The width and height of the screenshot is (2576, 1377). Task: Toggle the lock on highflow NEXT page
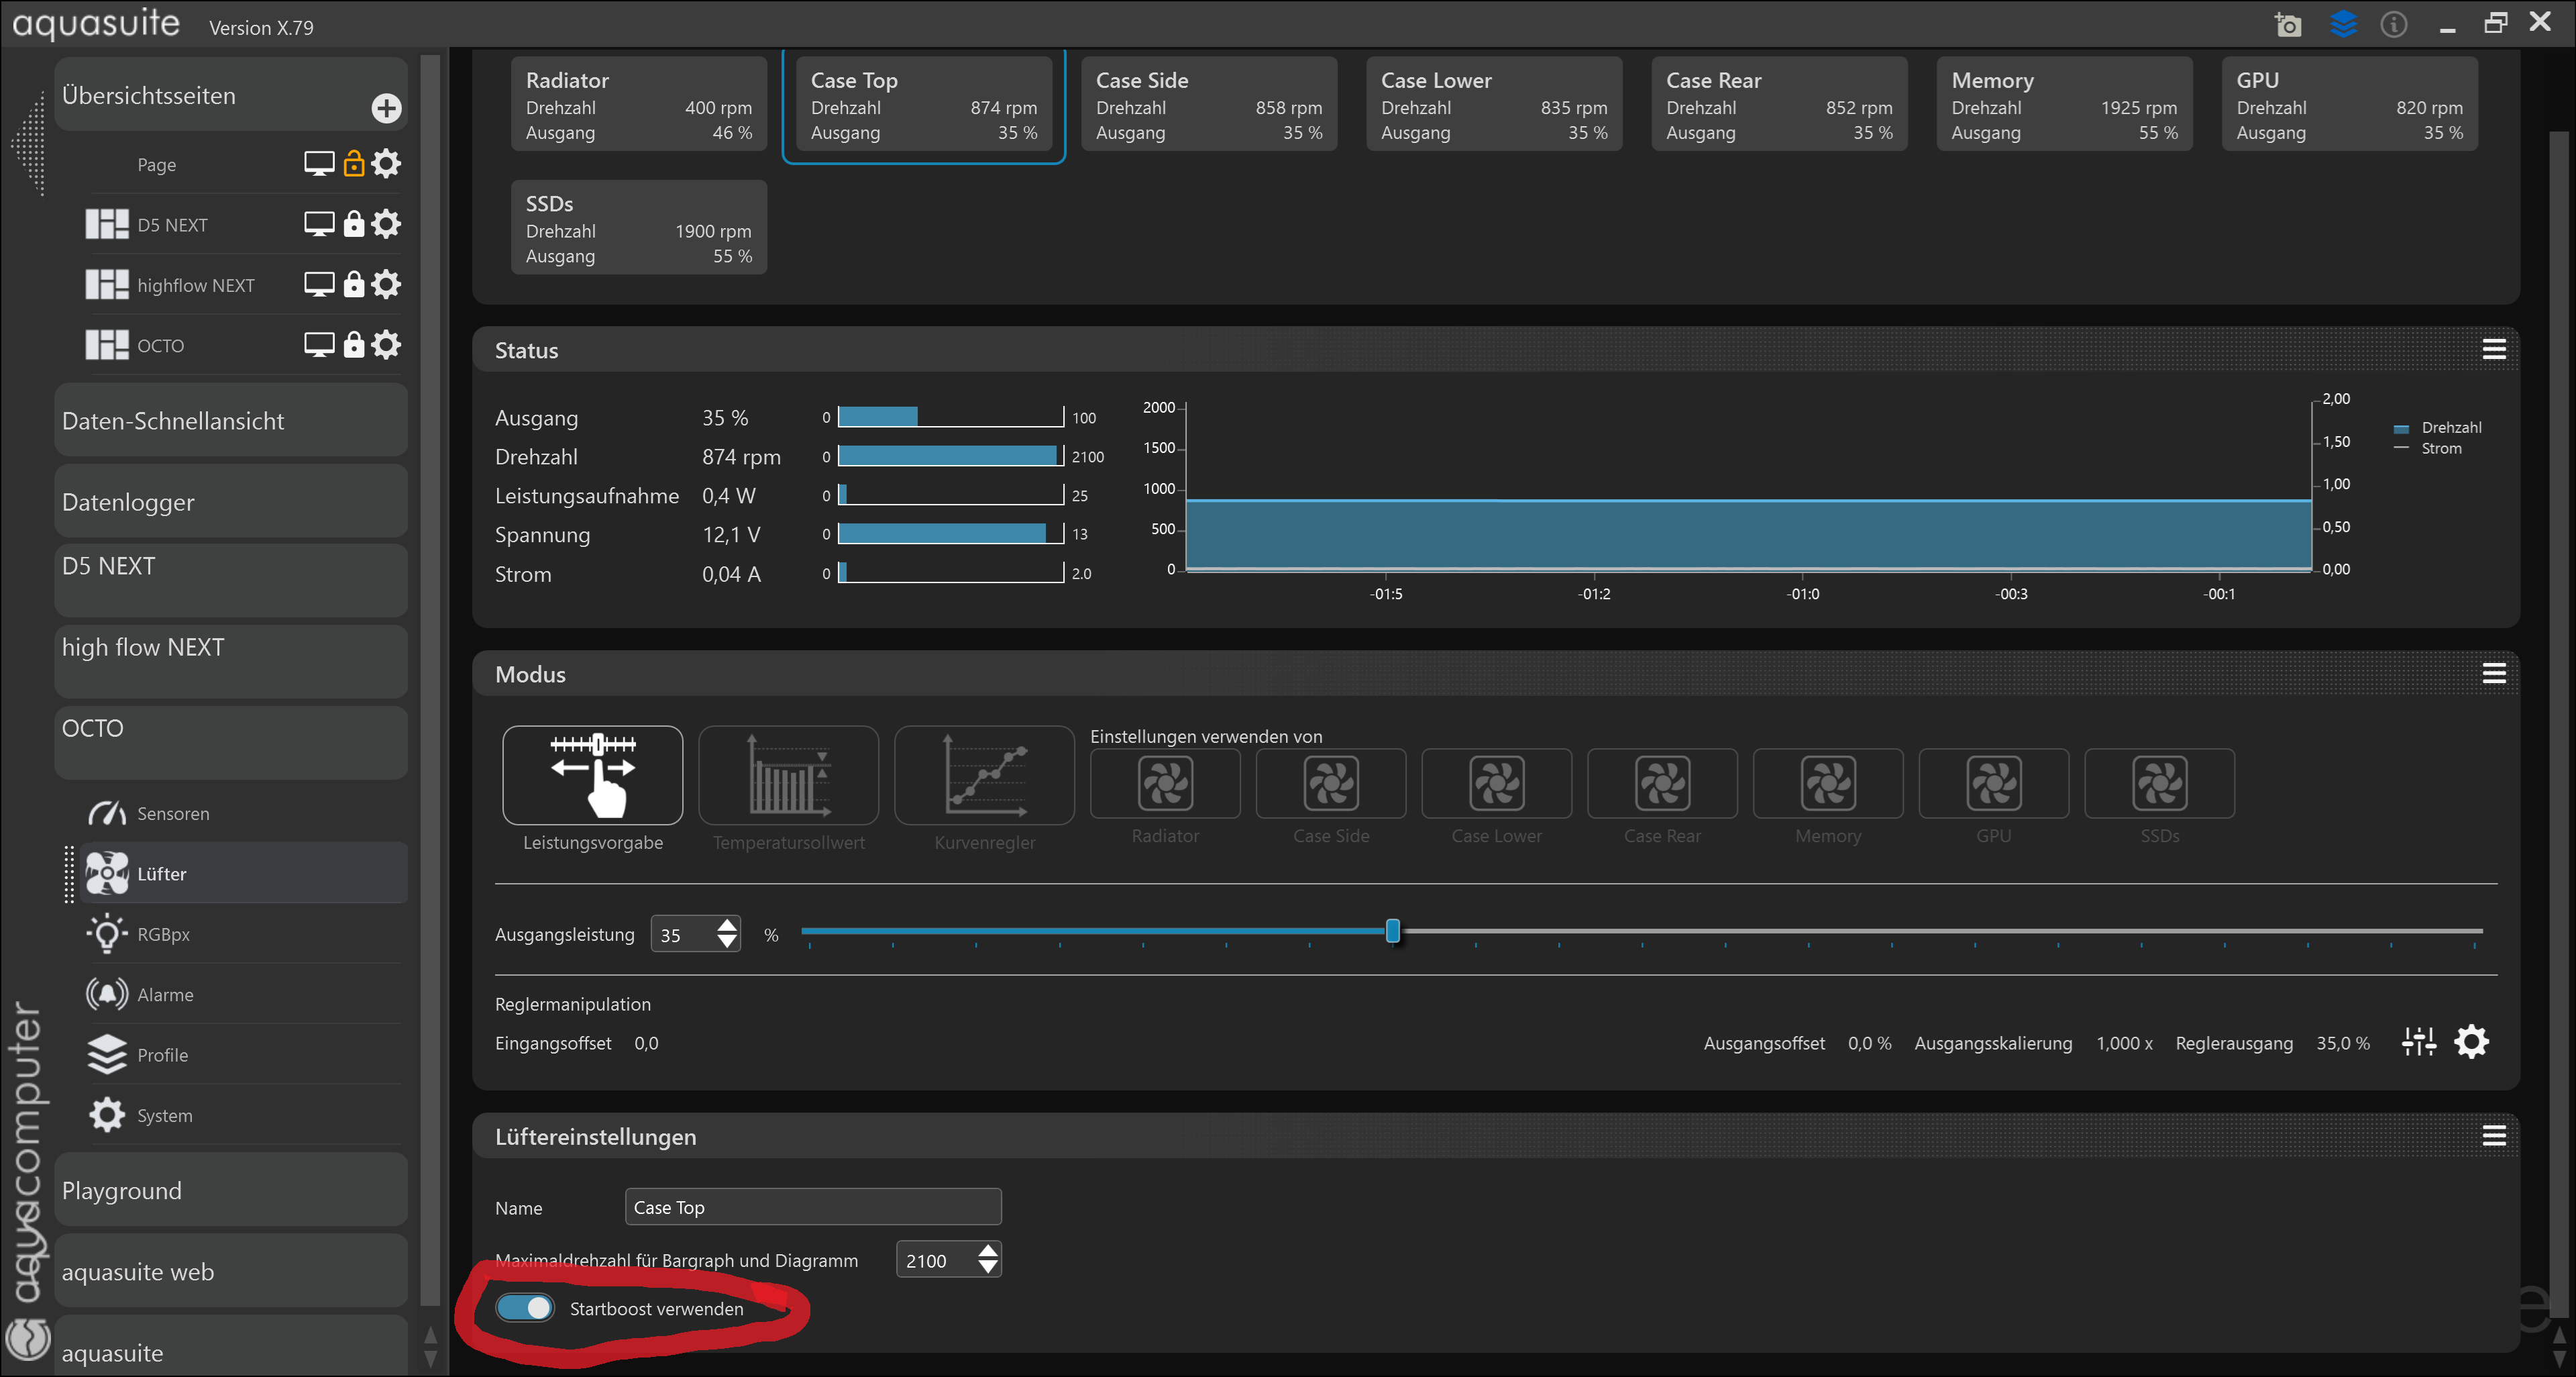tap(353, 285)
